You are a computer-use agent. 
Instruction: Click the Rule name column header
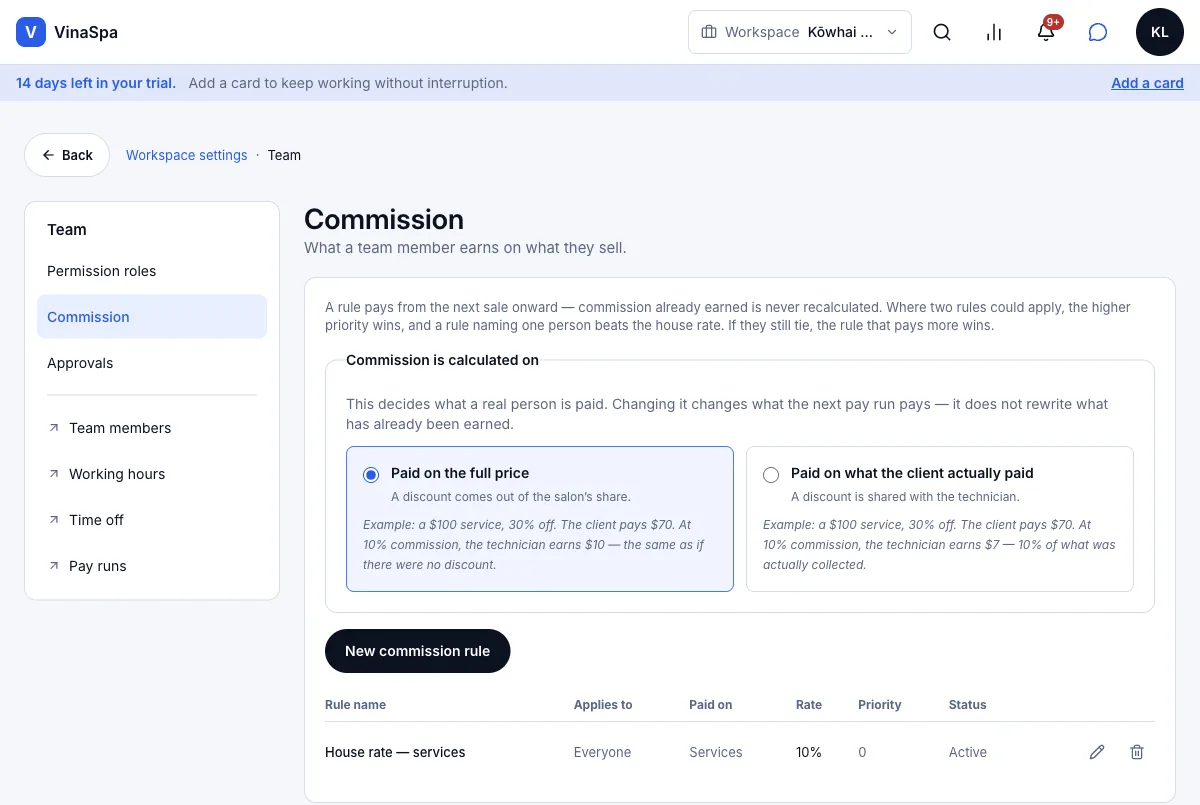click(355, 705)
